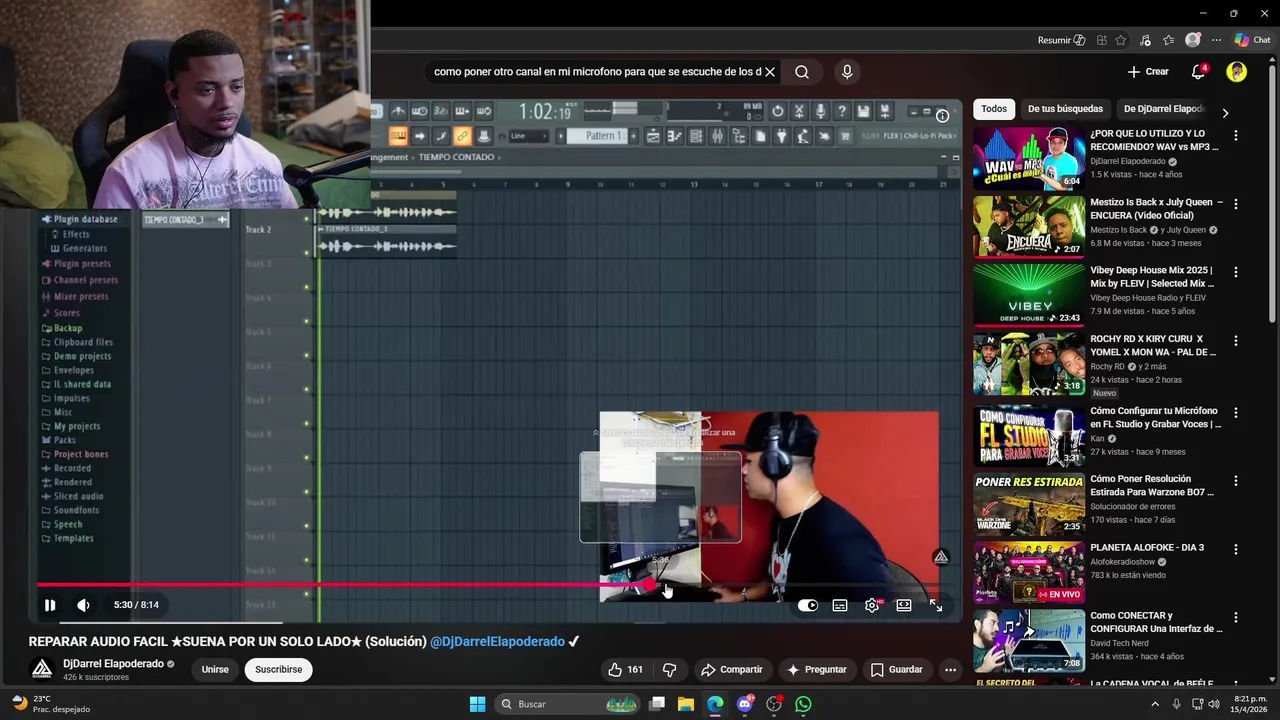Open the Como CONECTAR y CONFIGURAR Interfaz title
Viewport: 1280px width, 720px height.
(x=1156, y=622)
